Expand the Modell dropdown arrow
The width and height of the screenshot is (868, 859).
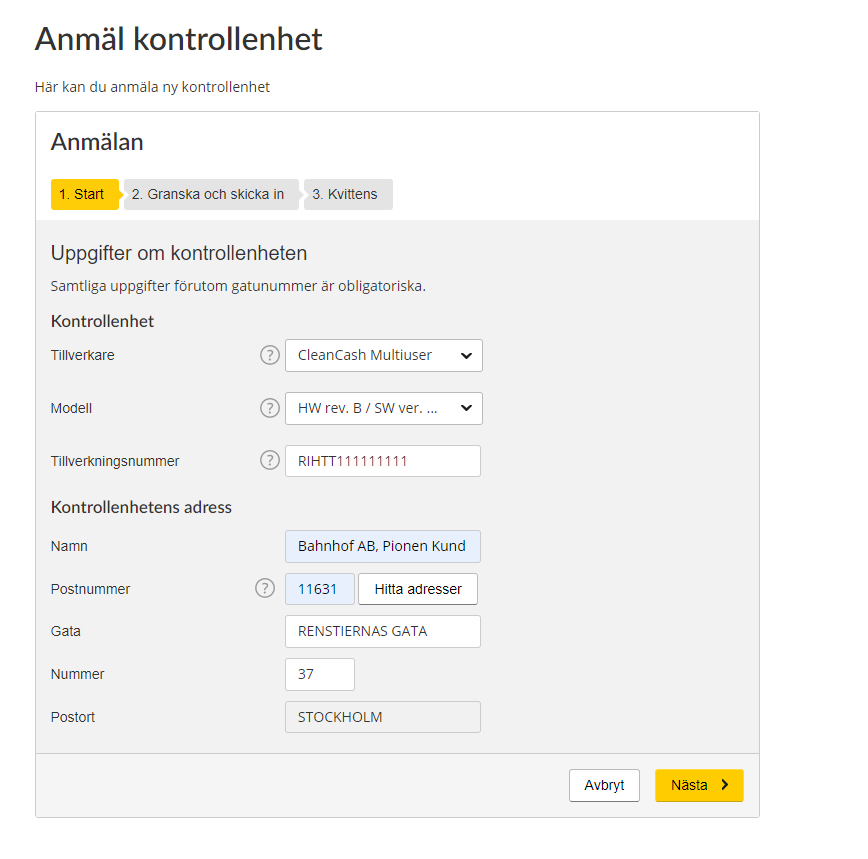[466, 408]
